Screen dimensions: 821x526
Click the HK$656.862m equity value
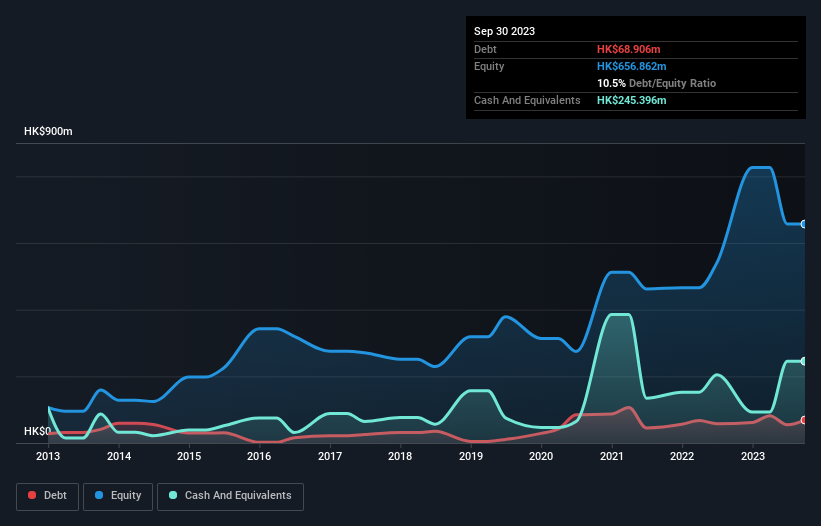click(631, 66)
